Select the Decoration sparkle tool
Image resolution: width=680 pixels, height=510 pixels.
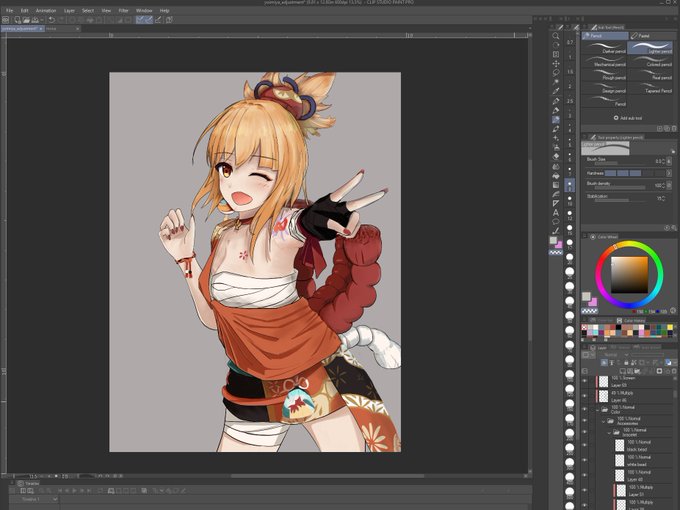click(x=556, y=138)
